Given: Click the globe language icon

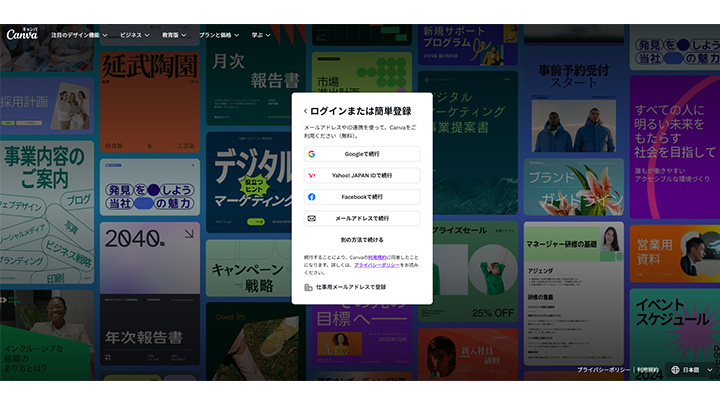Looking at the screenshot, I should point(675,370).
